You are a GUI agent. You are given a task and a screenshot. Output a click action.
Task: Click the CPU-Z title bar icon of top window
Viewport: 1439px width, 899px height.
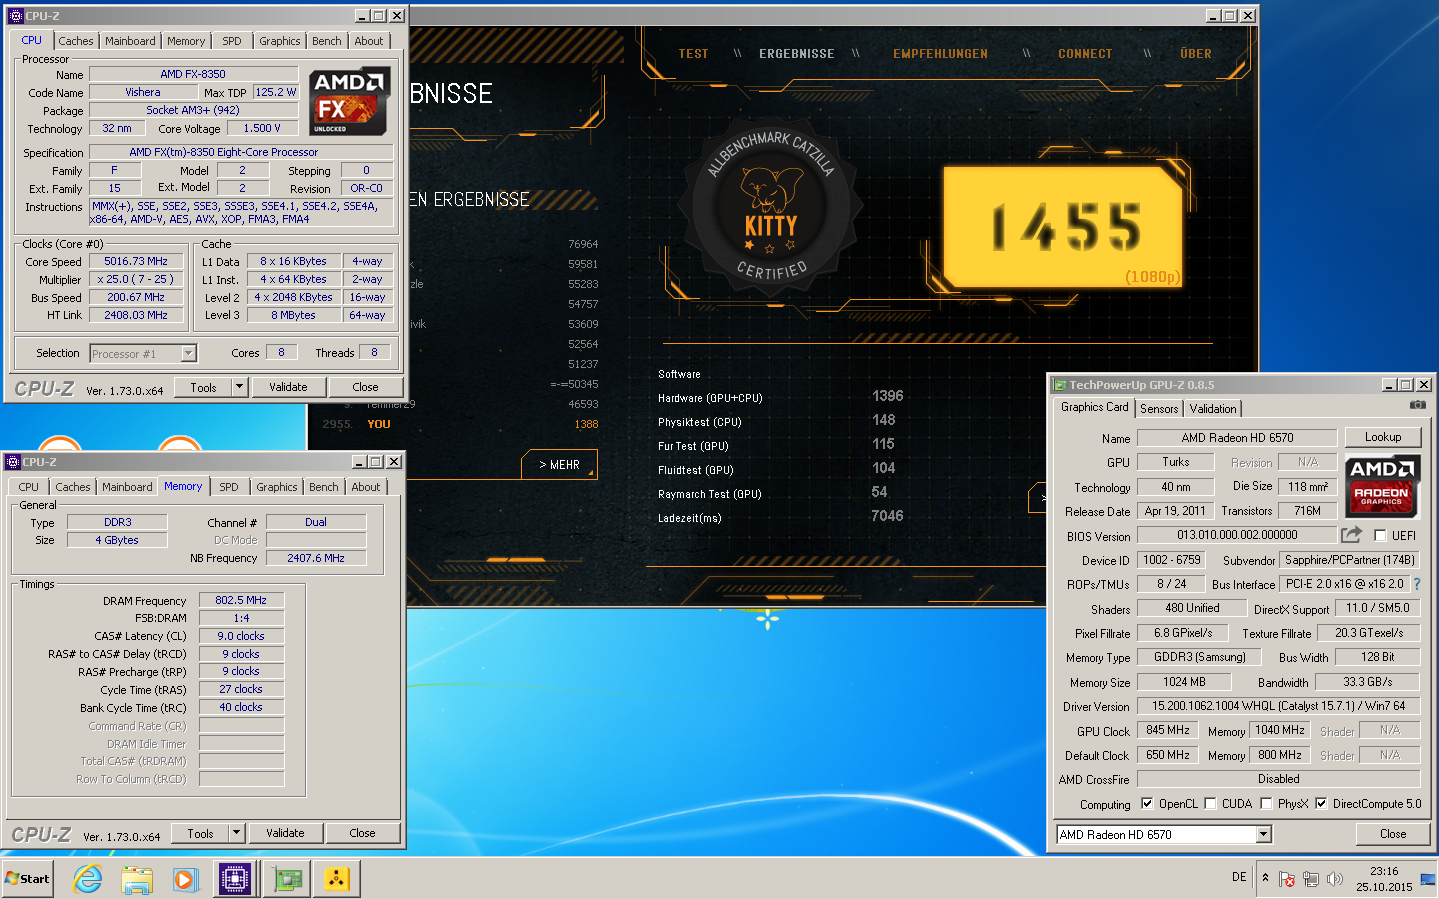15,16
